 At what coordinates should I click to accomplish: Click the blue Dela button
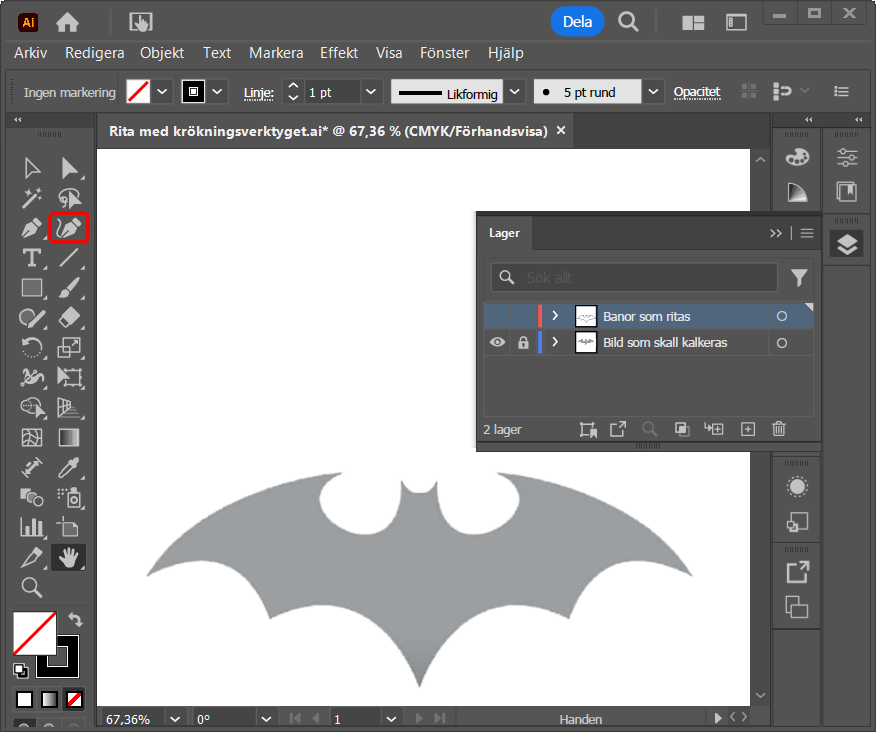coord(577,21)
